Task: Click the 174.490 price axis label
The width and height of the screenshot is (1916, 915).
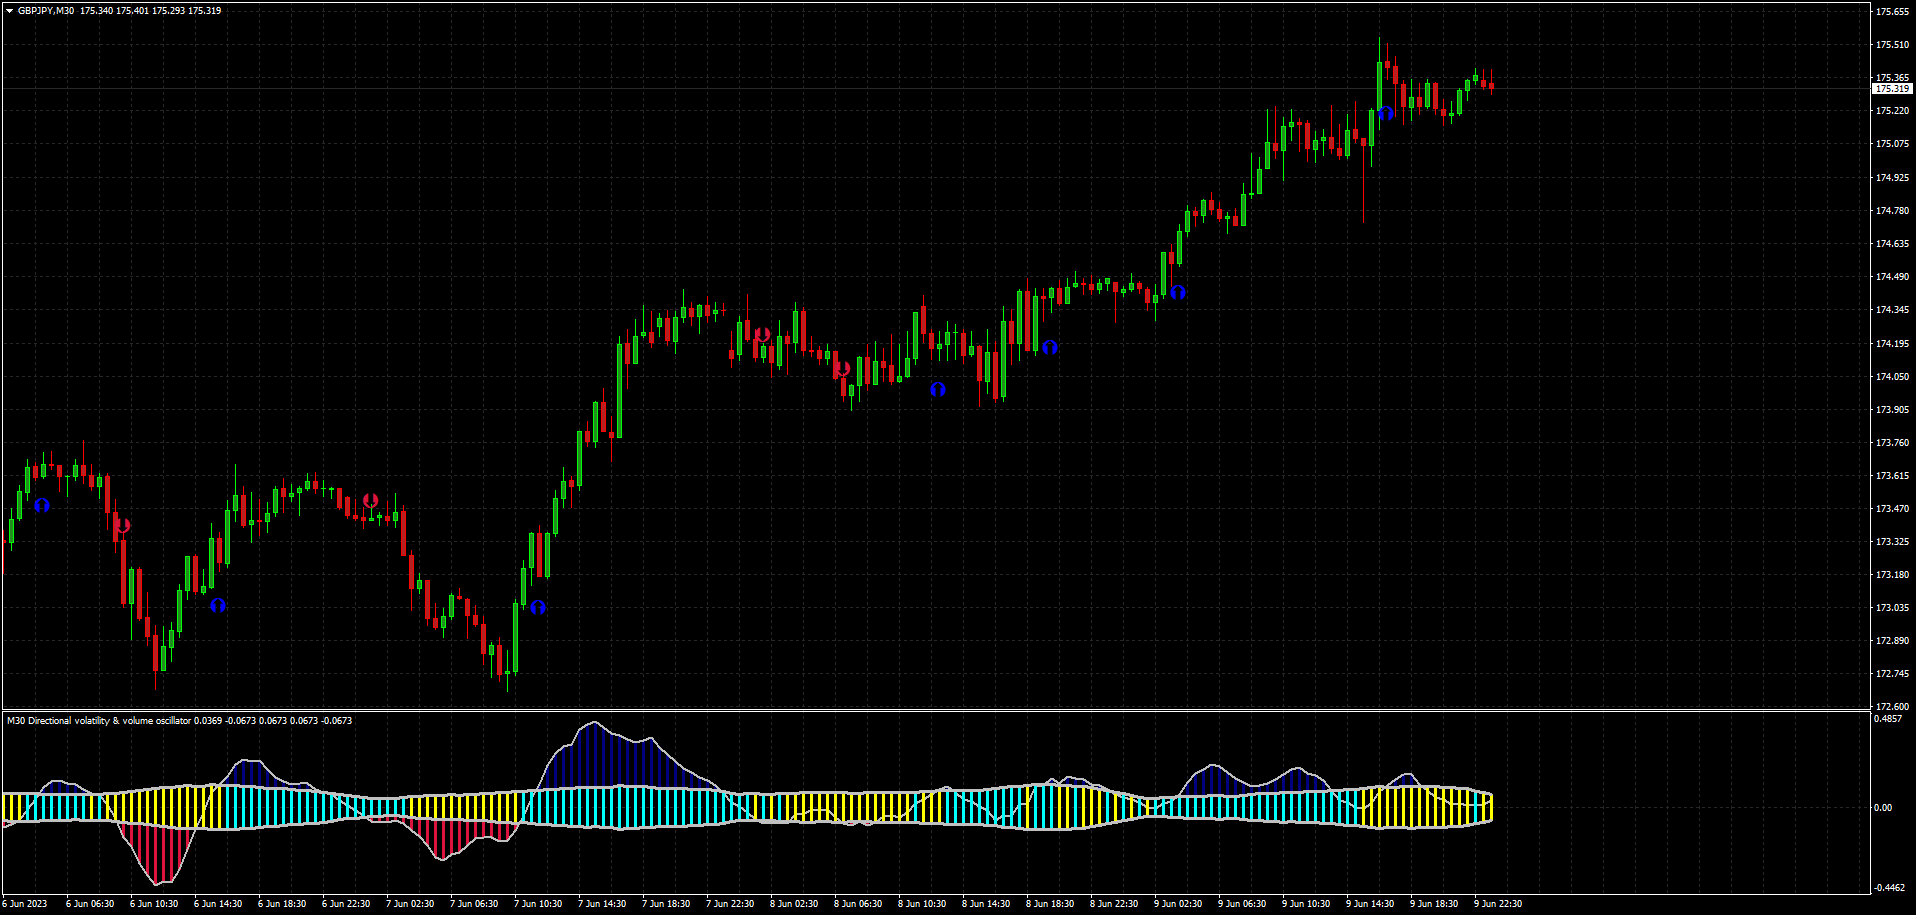Action: (1892, 277)
